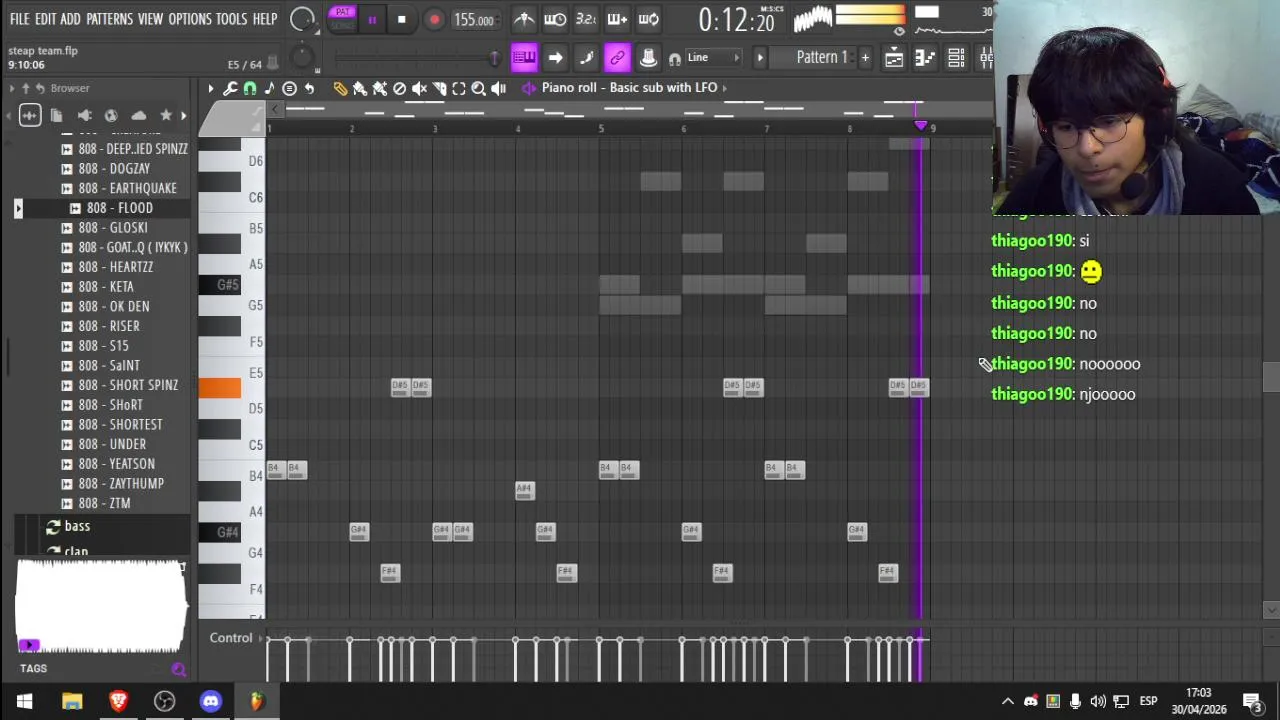Screen dimensions: 1280x720
Task: Open Windows Start menu
Action: tap(24, 701)
